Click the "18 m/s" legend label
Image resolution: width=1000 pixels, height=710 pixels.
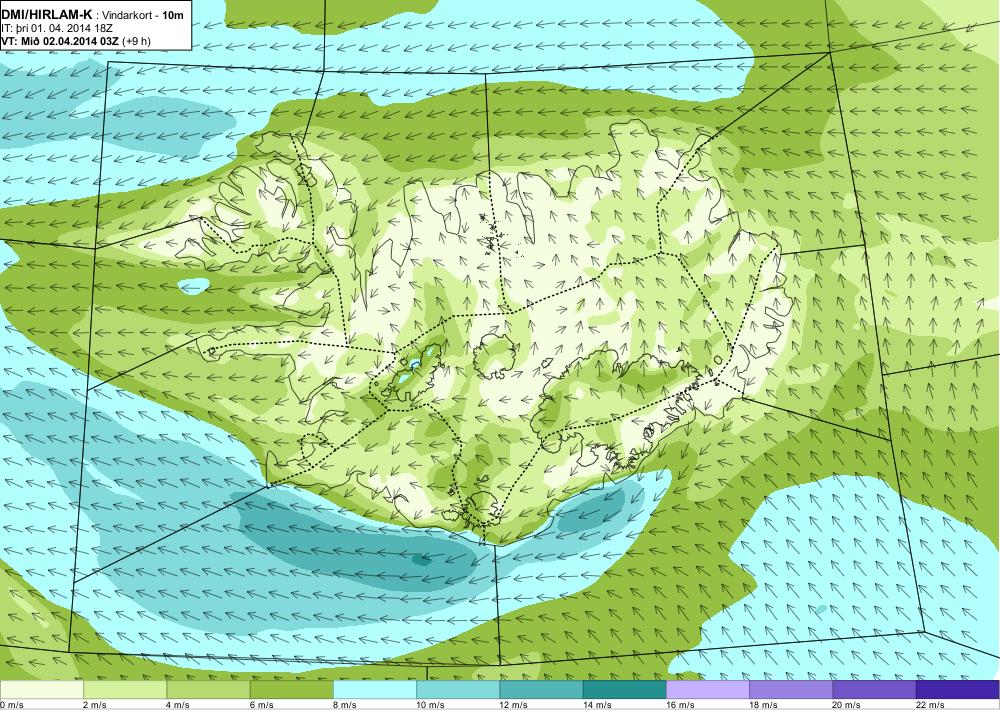click(763, 705)
